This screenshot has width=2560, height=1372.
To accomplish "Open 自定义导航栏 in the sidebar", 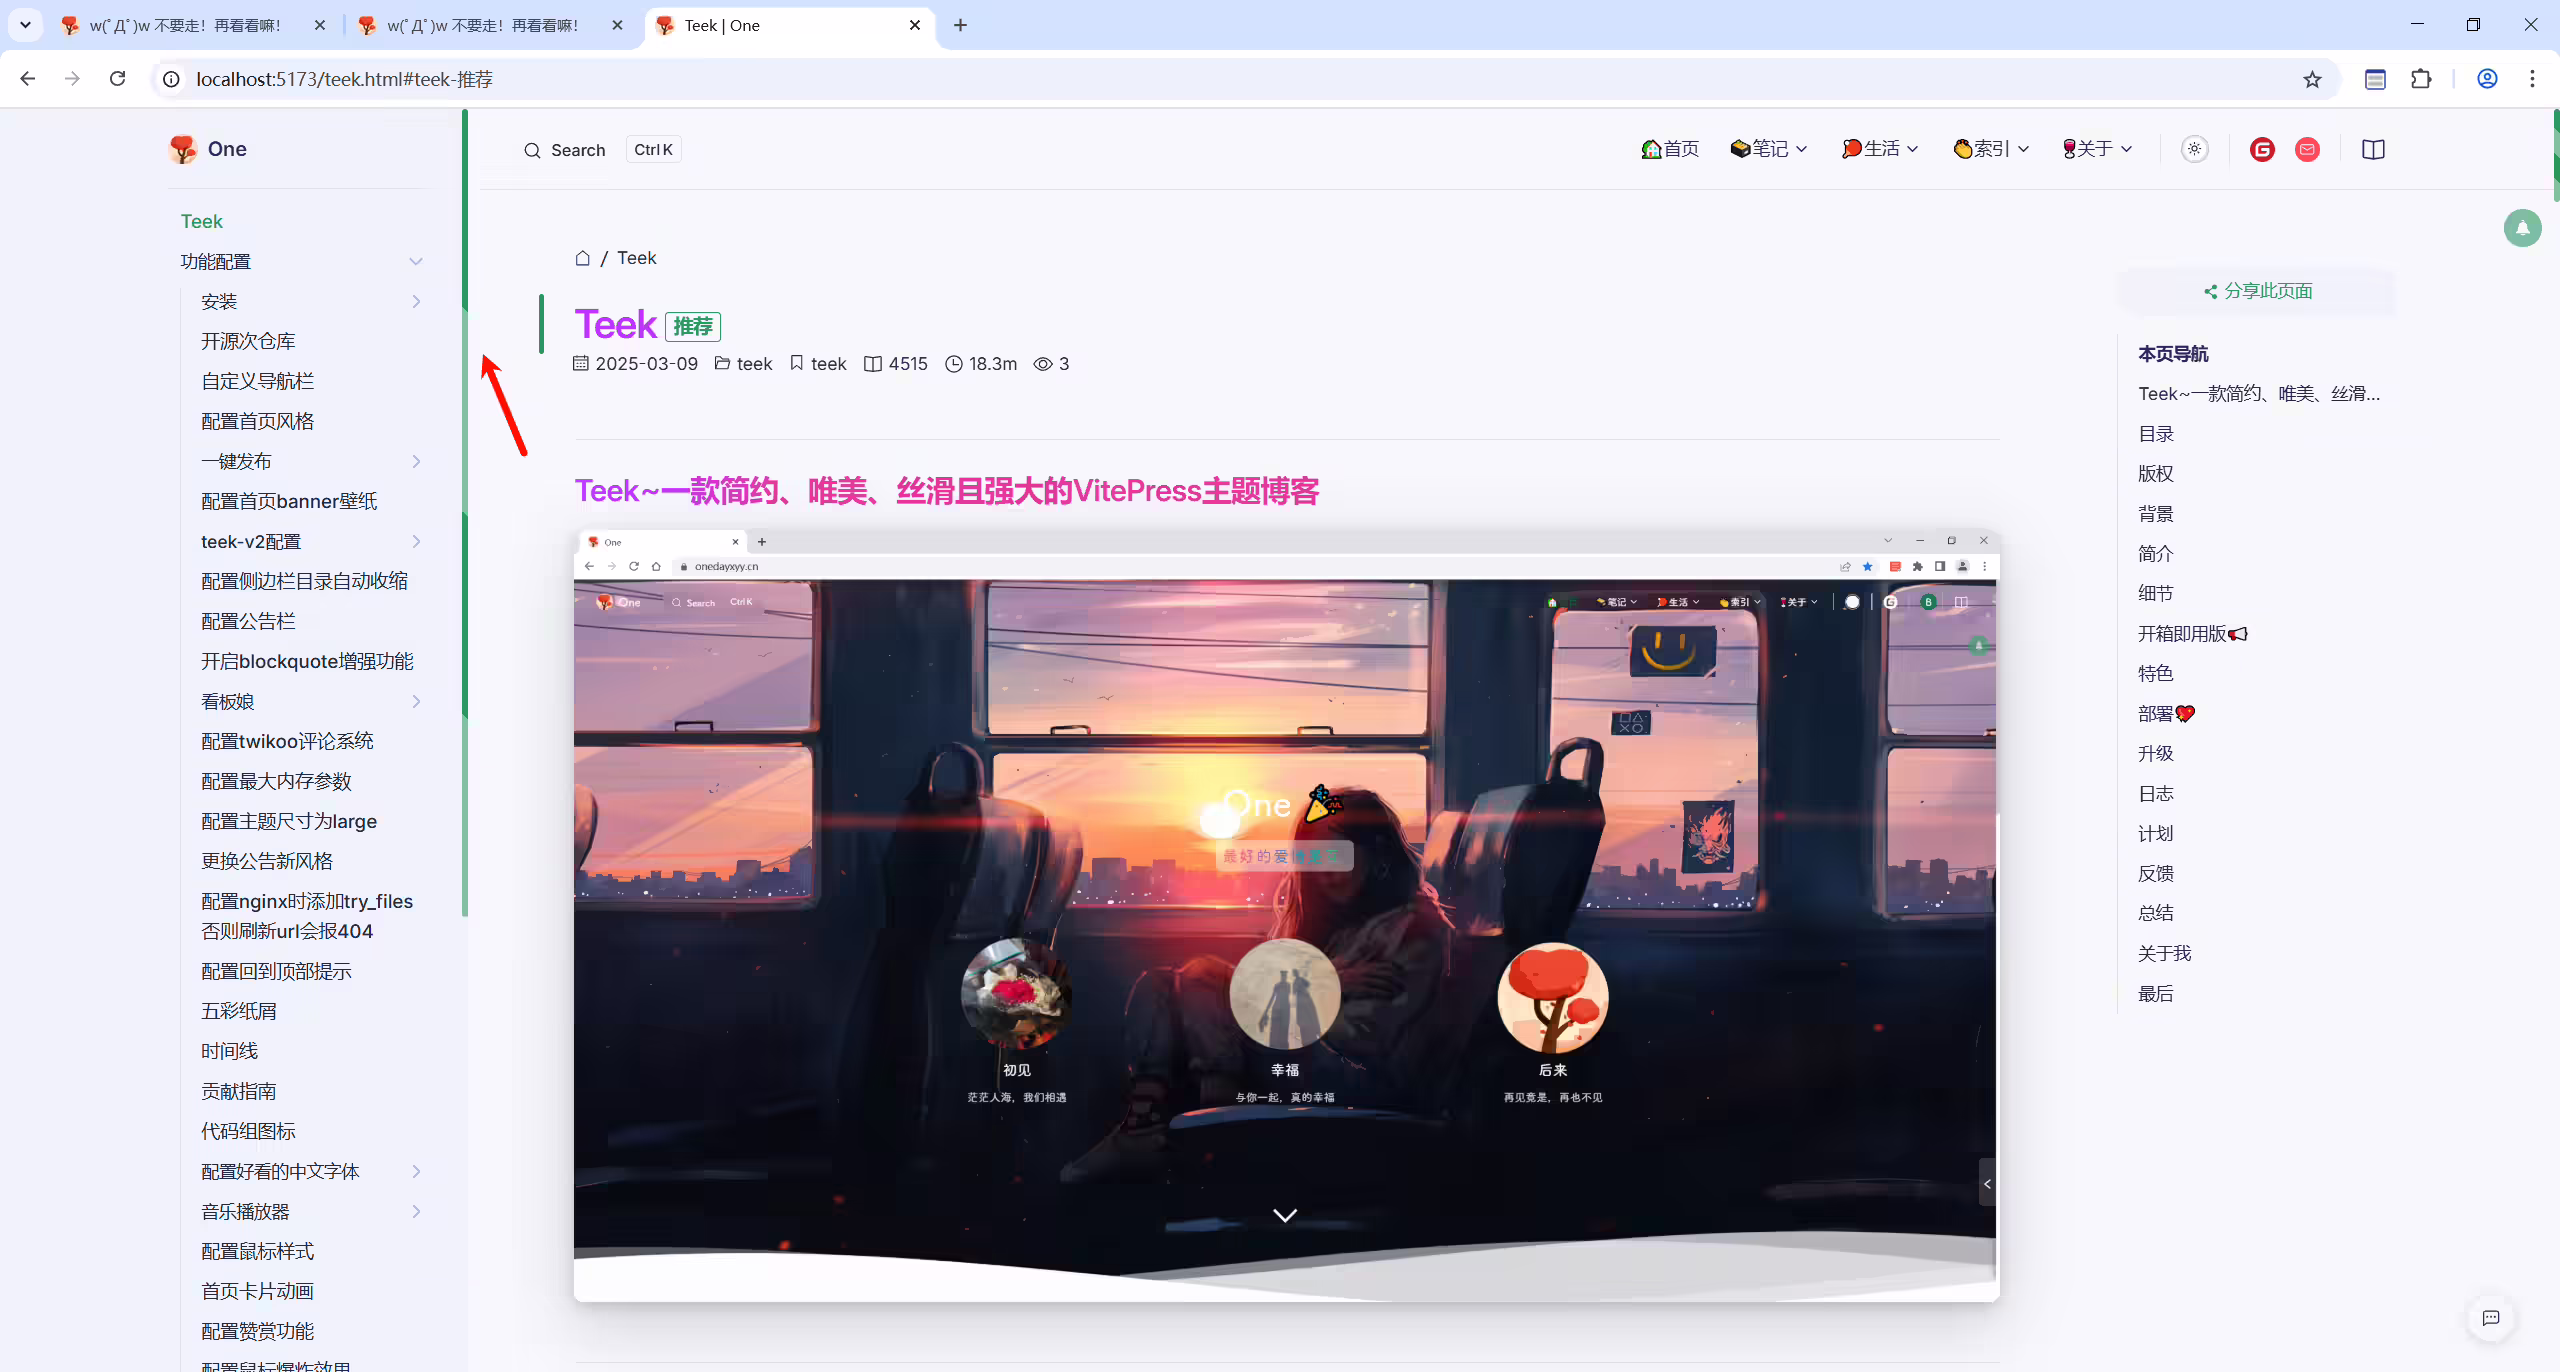I will tap(258, 382).
